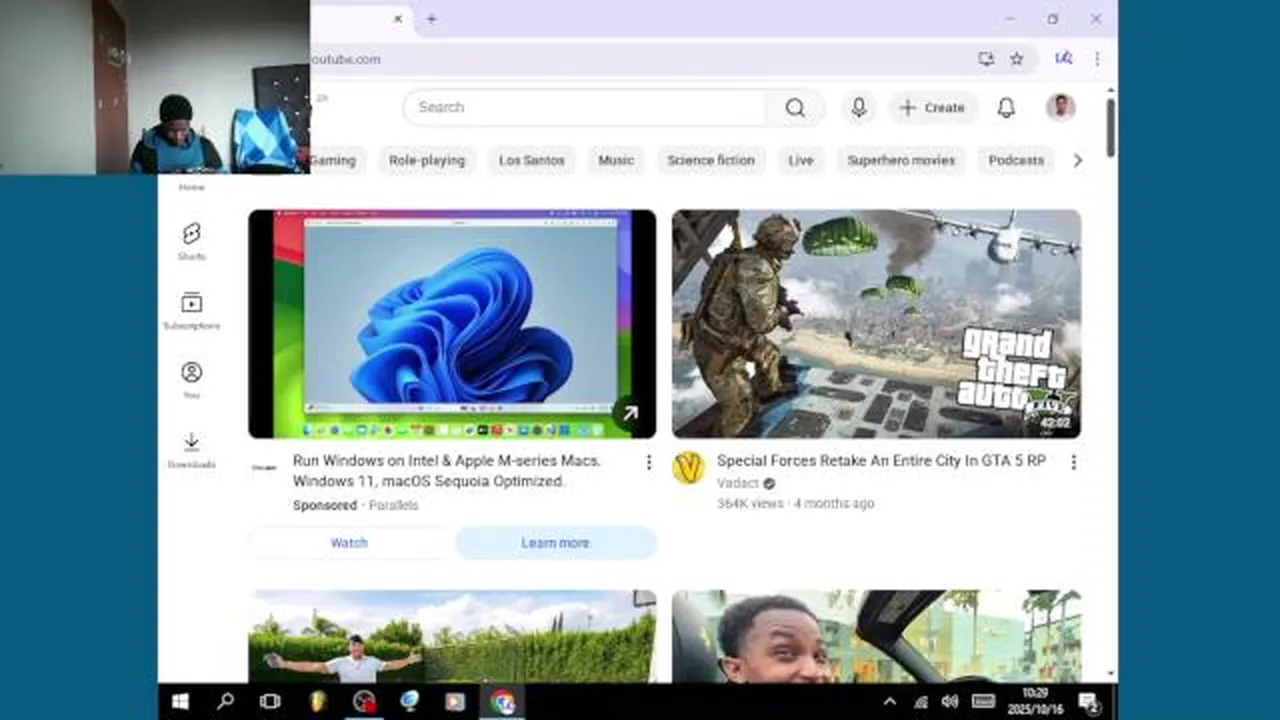Open Subscriptions in the sidebar
The height and width of the screenshot is (720, 1280).
point(191,311)
